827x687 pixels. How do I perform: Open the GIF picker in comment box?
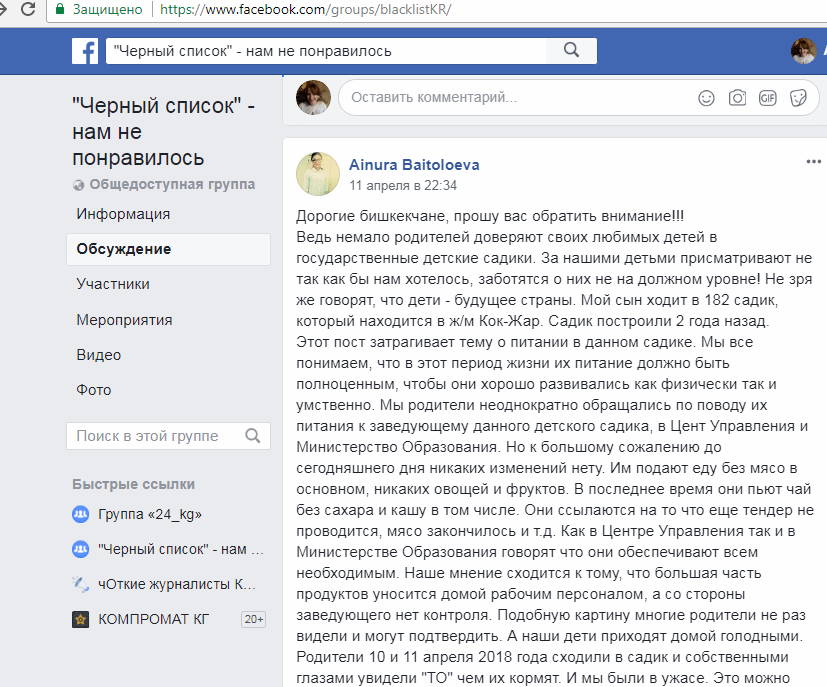point(768,98)
